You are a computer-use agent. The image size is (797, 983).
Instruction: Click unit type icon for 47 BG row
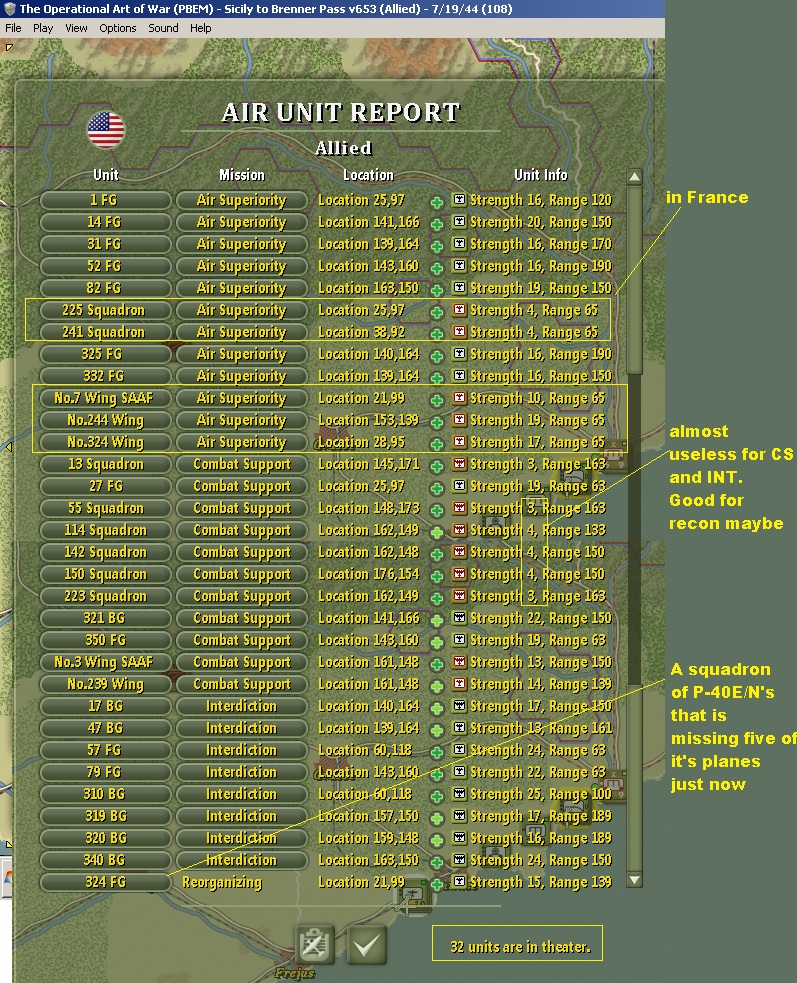click(460, 727)
